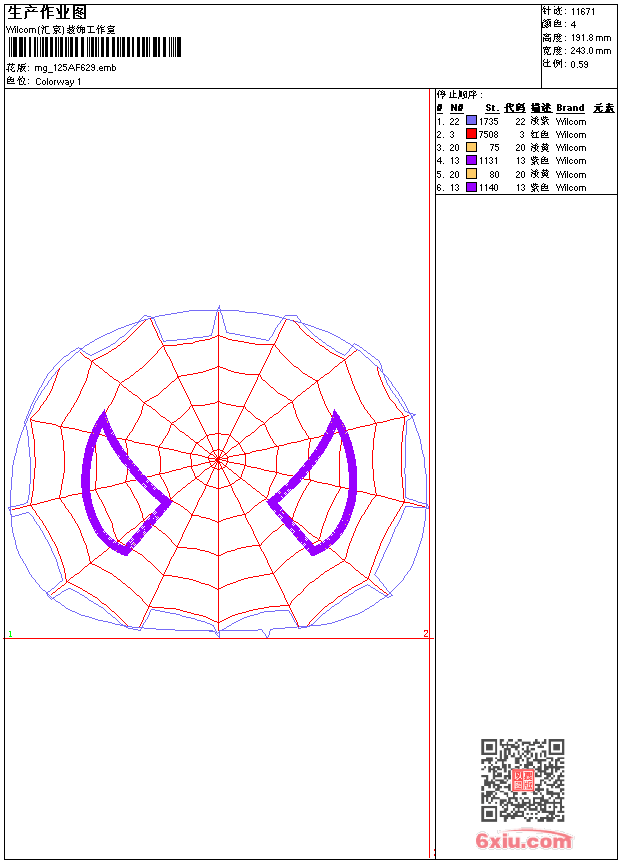Select the title text '生产作业图'
The height and width of the screenshot is (860, 620).
pos(47,13)
